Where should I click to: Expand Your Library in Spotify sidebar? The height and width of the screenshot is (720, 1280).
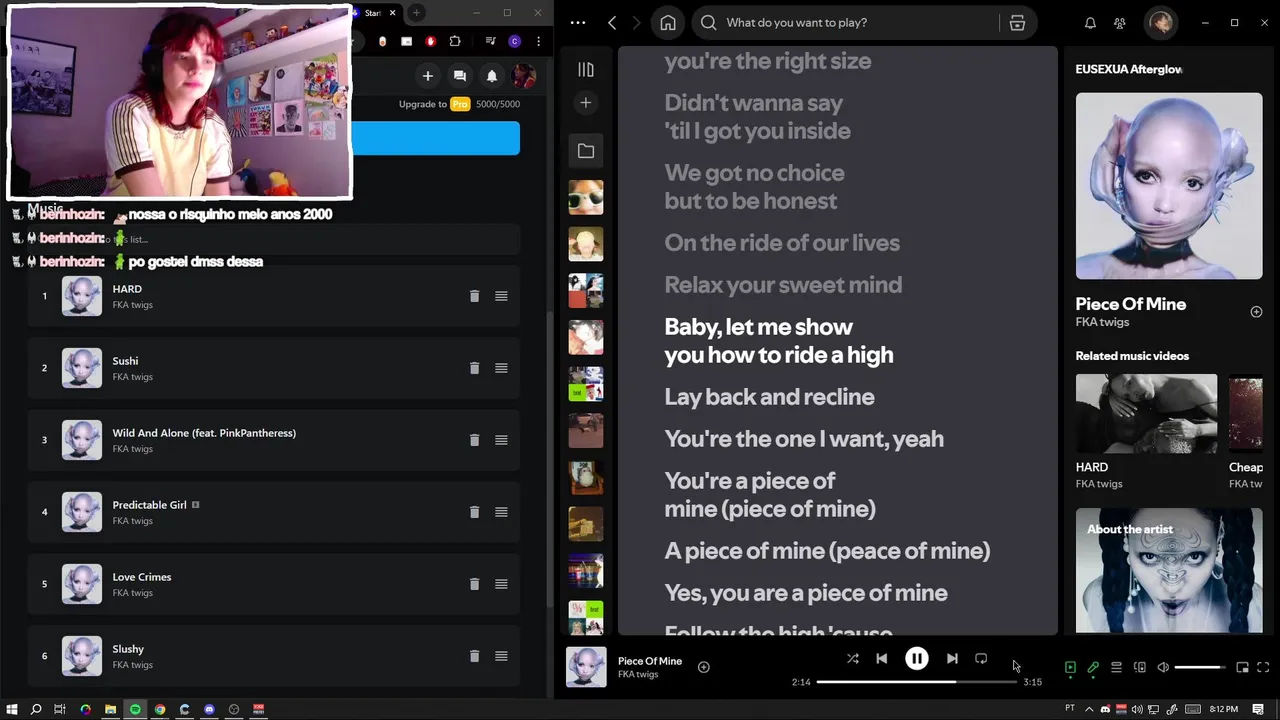(x=586, y=69)
